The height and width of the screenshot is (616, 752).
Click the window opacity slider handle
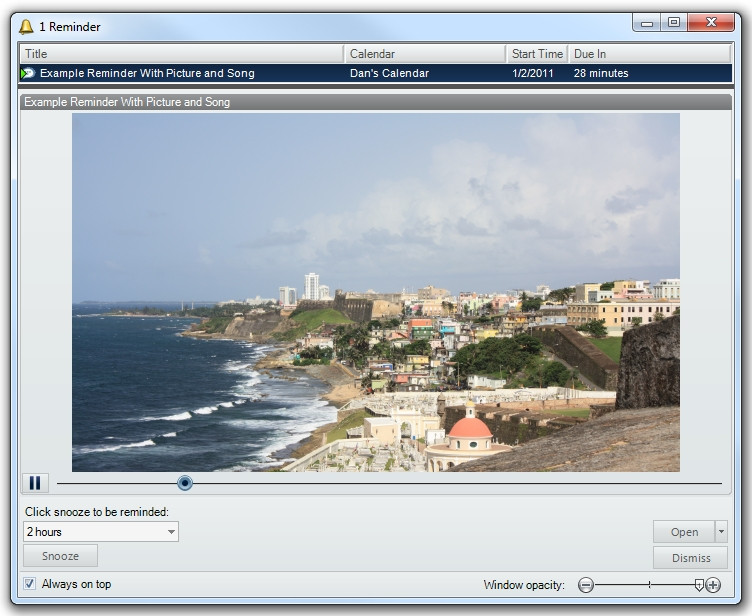[x=699, y=585]
